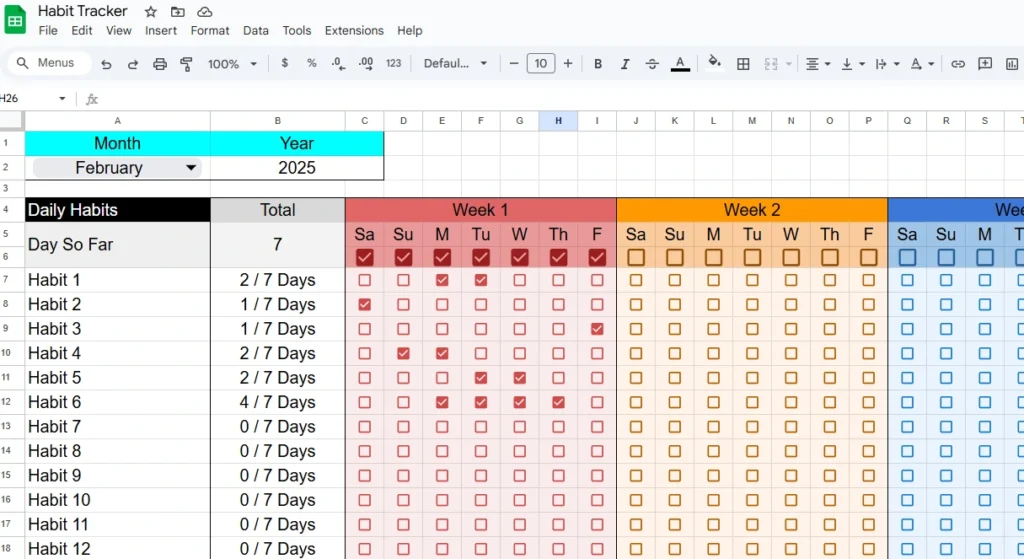Click the font size input field
The height and width of the screenshot is (559, 1024).
coord(540,64)
